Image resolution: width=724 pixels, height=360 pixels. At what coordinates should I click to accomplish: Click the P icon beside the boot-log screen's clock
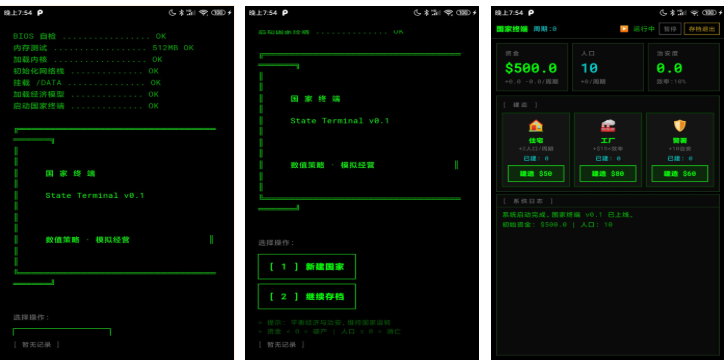(40, 13)
